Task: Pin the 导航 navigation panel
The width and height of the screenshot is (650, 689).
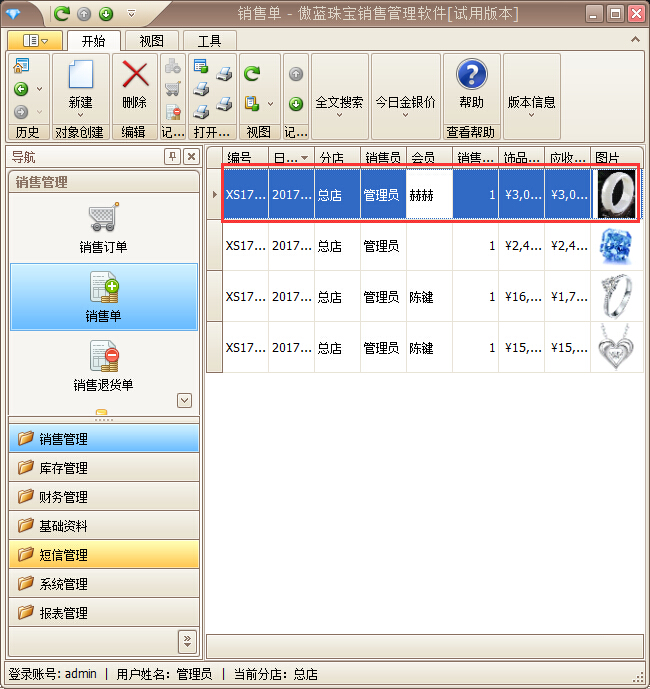Action: pos(172,157)
